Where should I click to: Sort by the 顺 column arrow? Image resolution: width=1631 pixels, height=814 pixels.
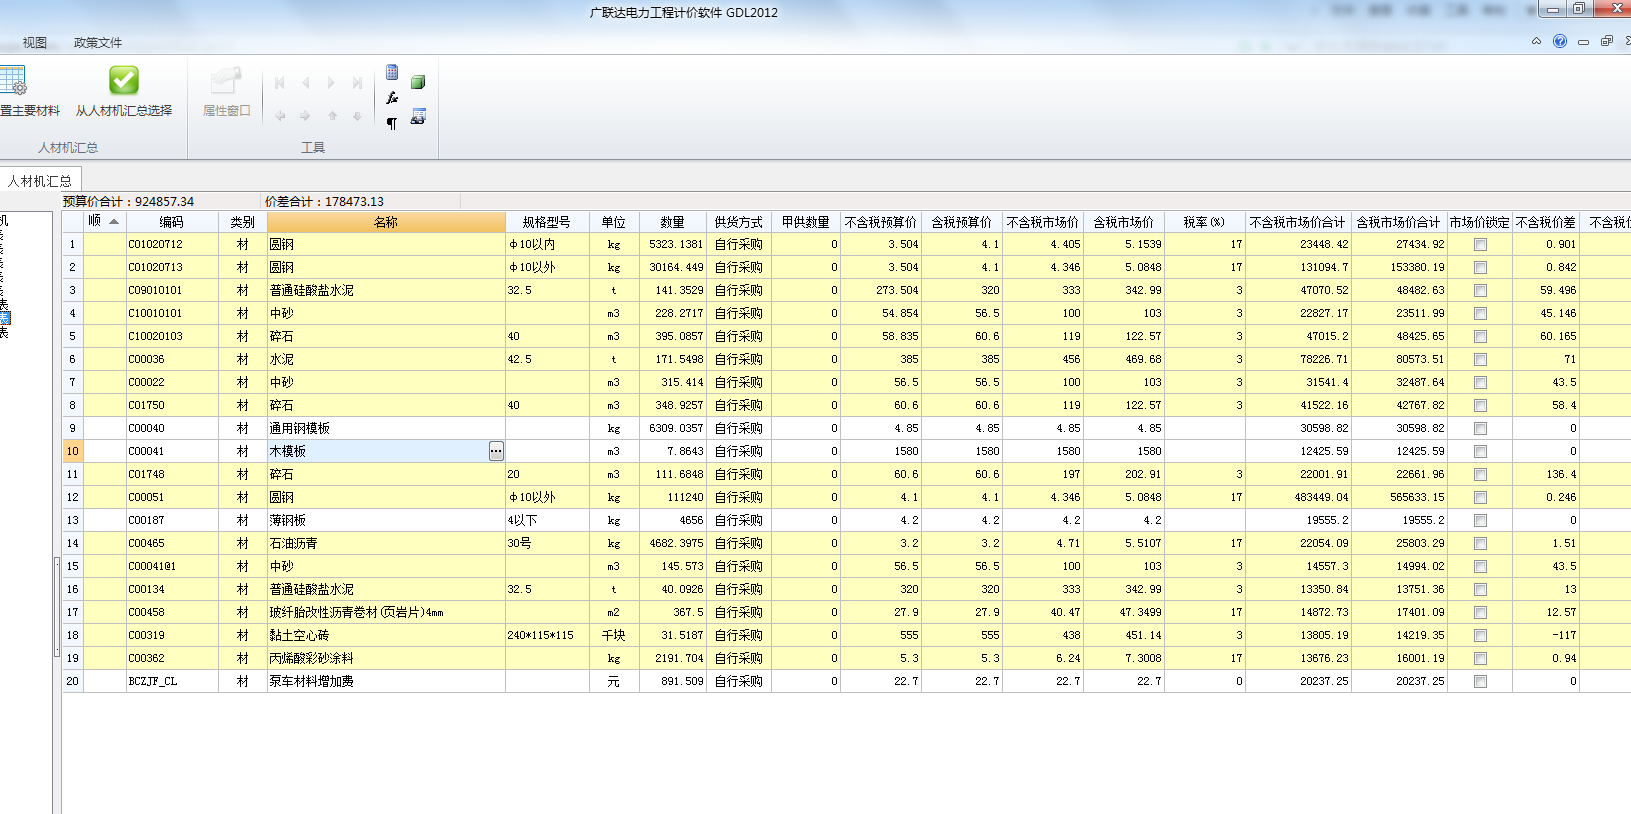point(114,221)
